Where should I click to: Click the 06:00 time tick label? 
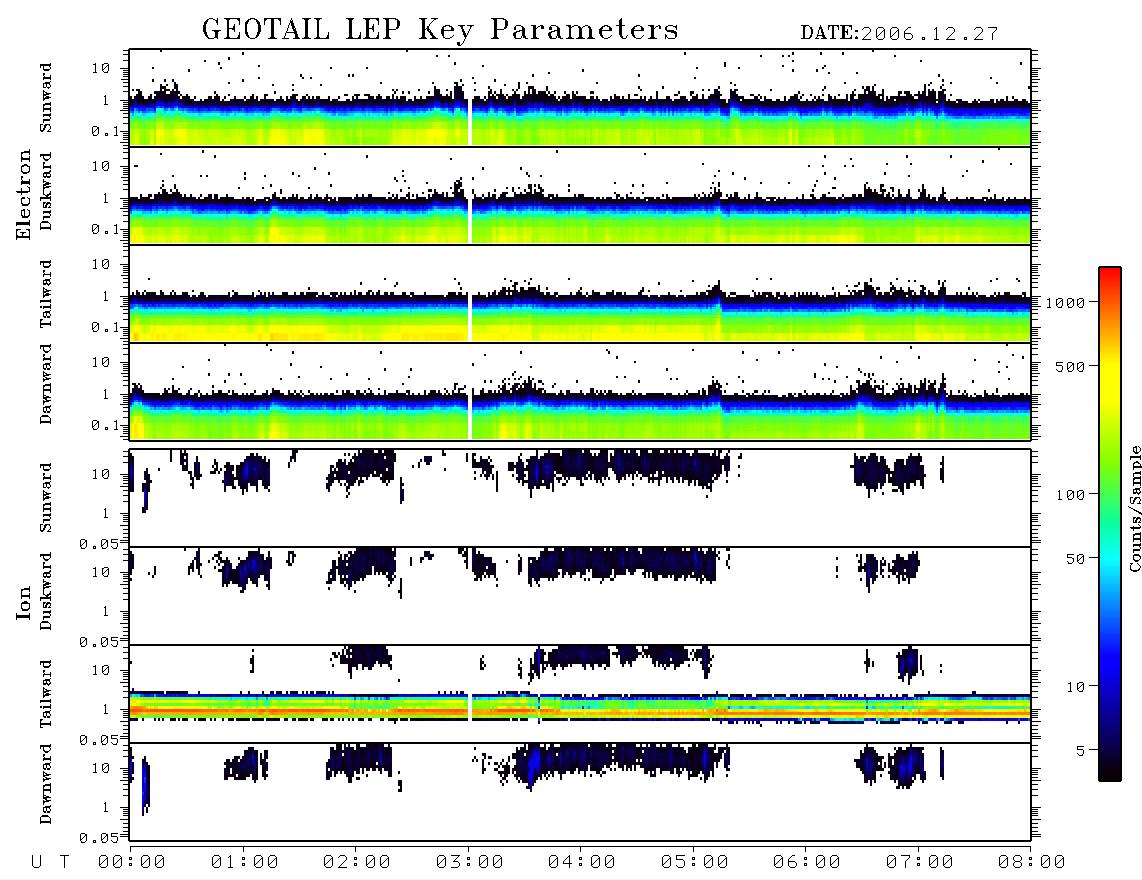[807, 863]
